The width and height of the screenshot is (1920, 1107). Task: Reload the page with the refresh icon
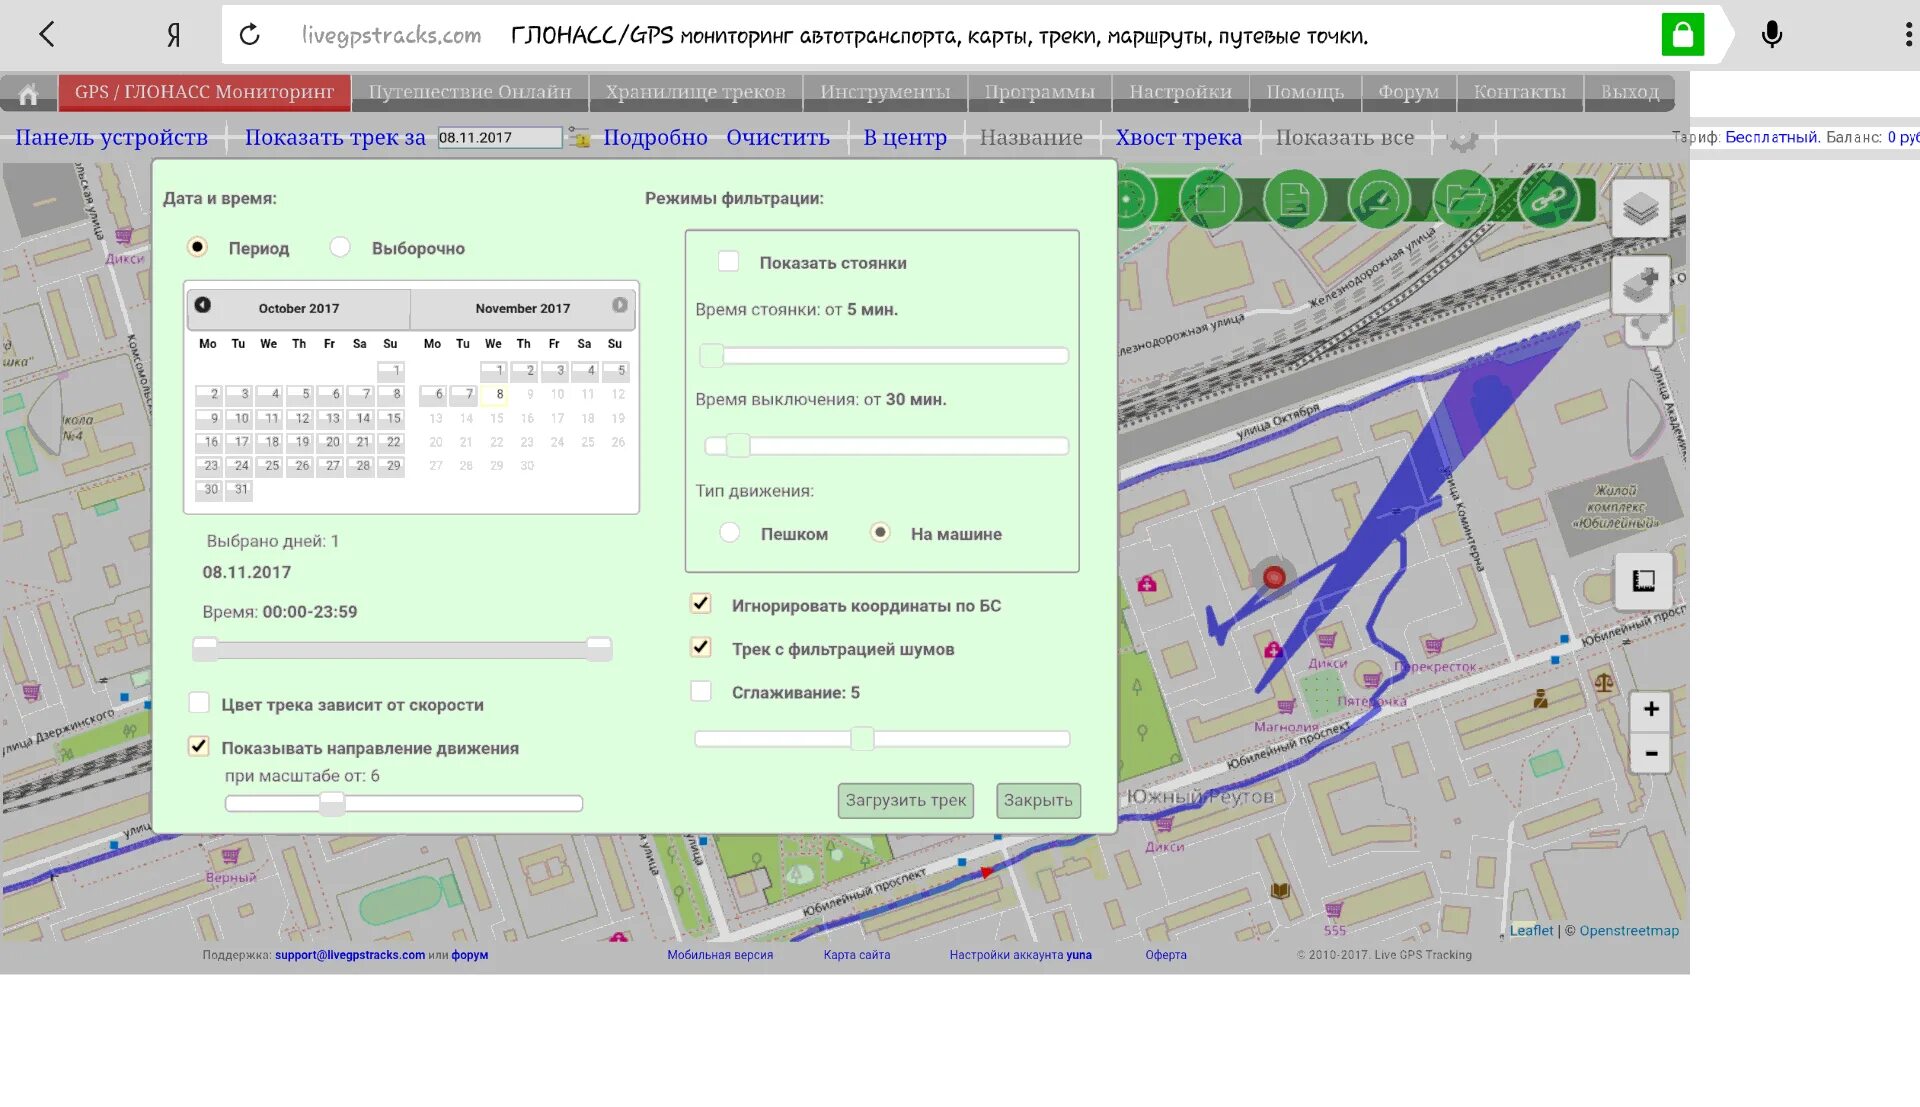coord(250,35)
